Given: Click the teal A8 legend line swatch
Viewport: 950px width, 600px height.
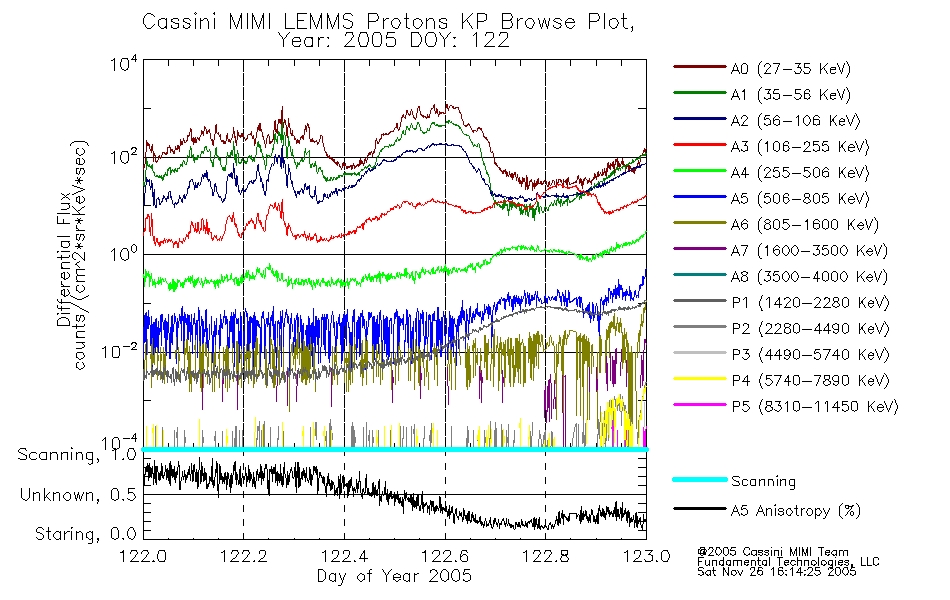Looking at the screenshot, I should pos(699,275).
